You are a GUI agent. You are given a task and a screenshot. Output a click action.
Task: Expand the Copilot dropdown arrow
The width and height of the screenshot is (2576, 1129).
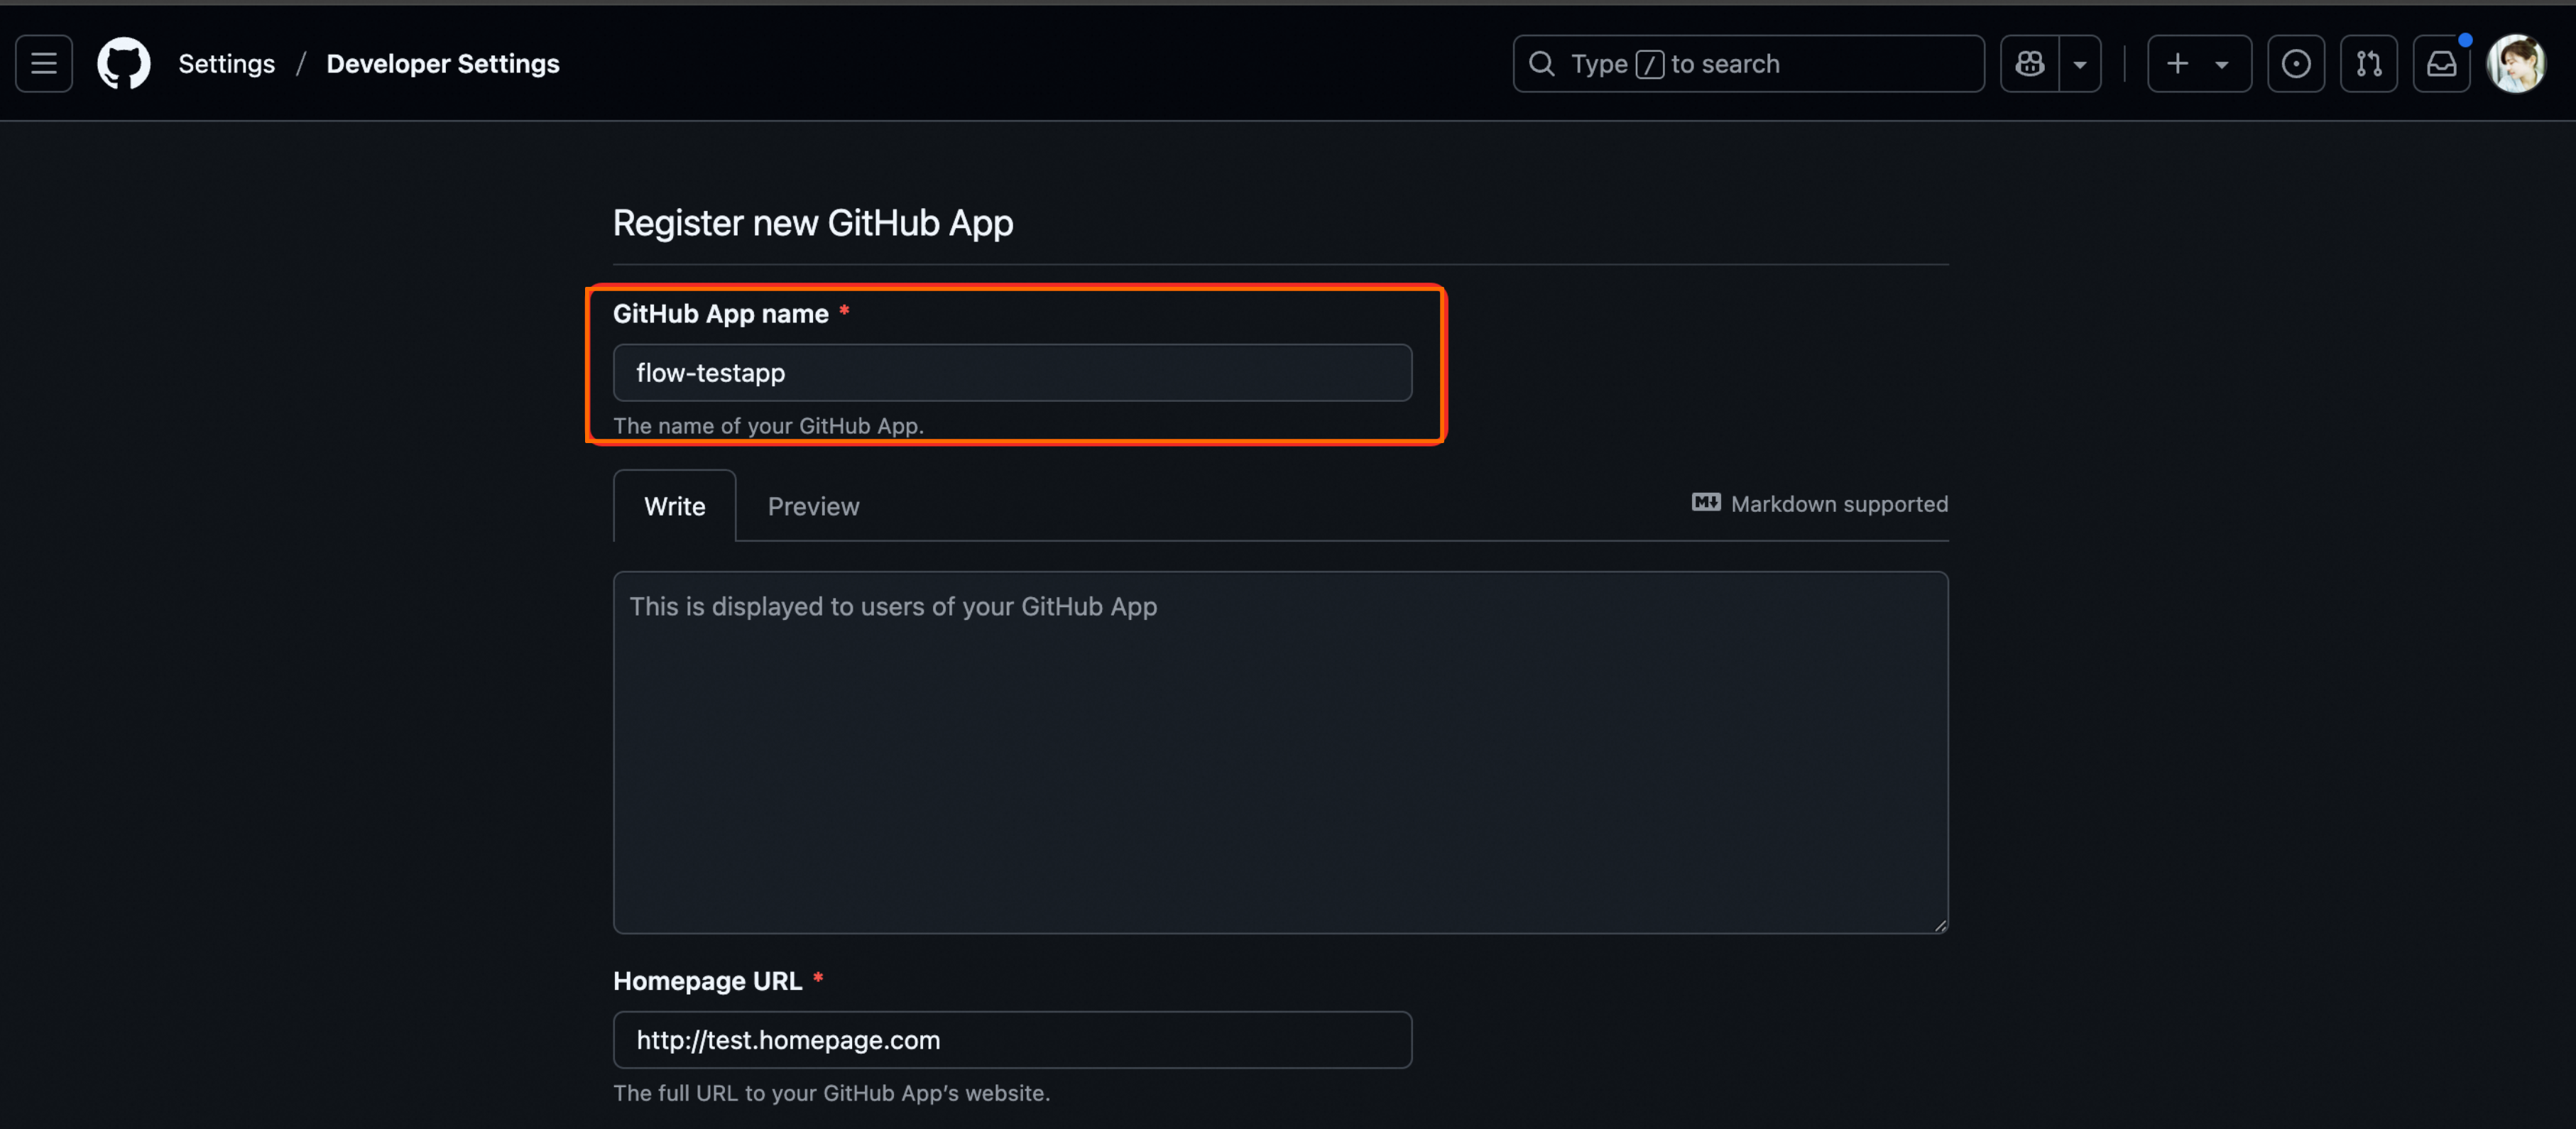[2080, 64]
